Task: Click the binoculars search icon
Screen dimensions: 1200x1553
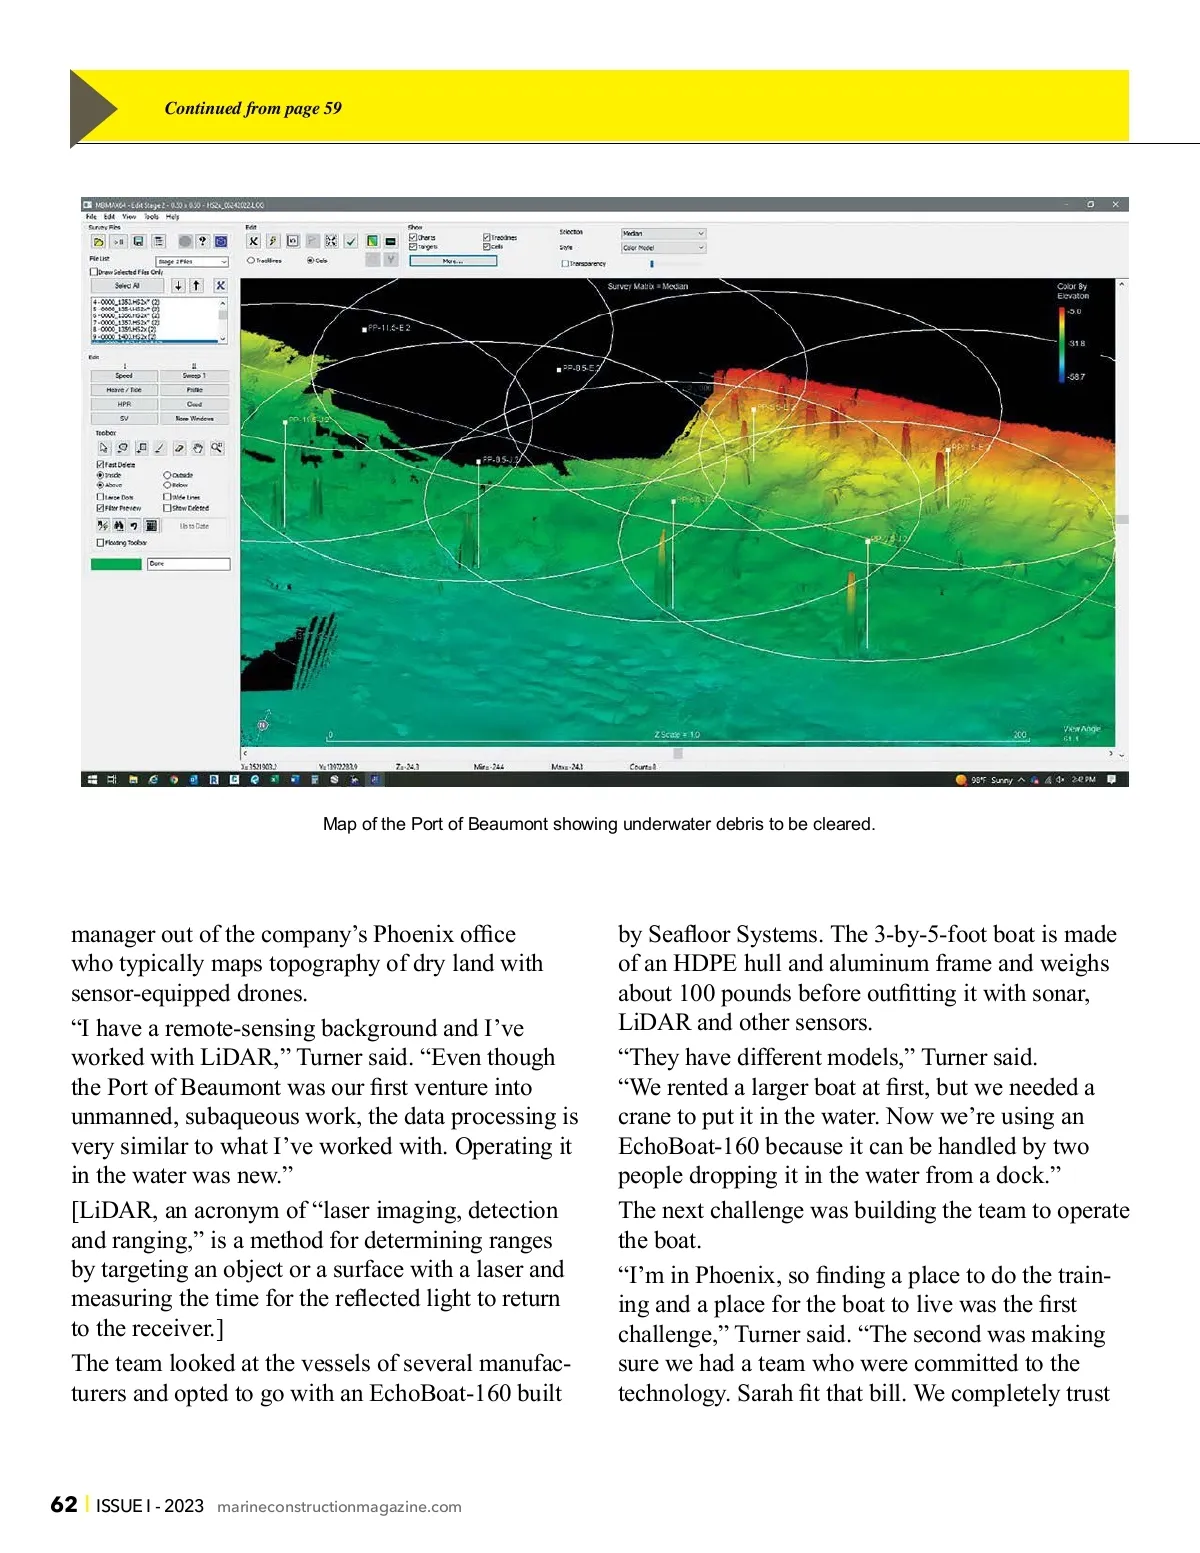Action: tap(119, 526)
